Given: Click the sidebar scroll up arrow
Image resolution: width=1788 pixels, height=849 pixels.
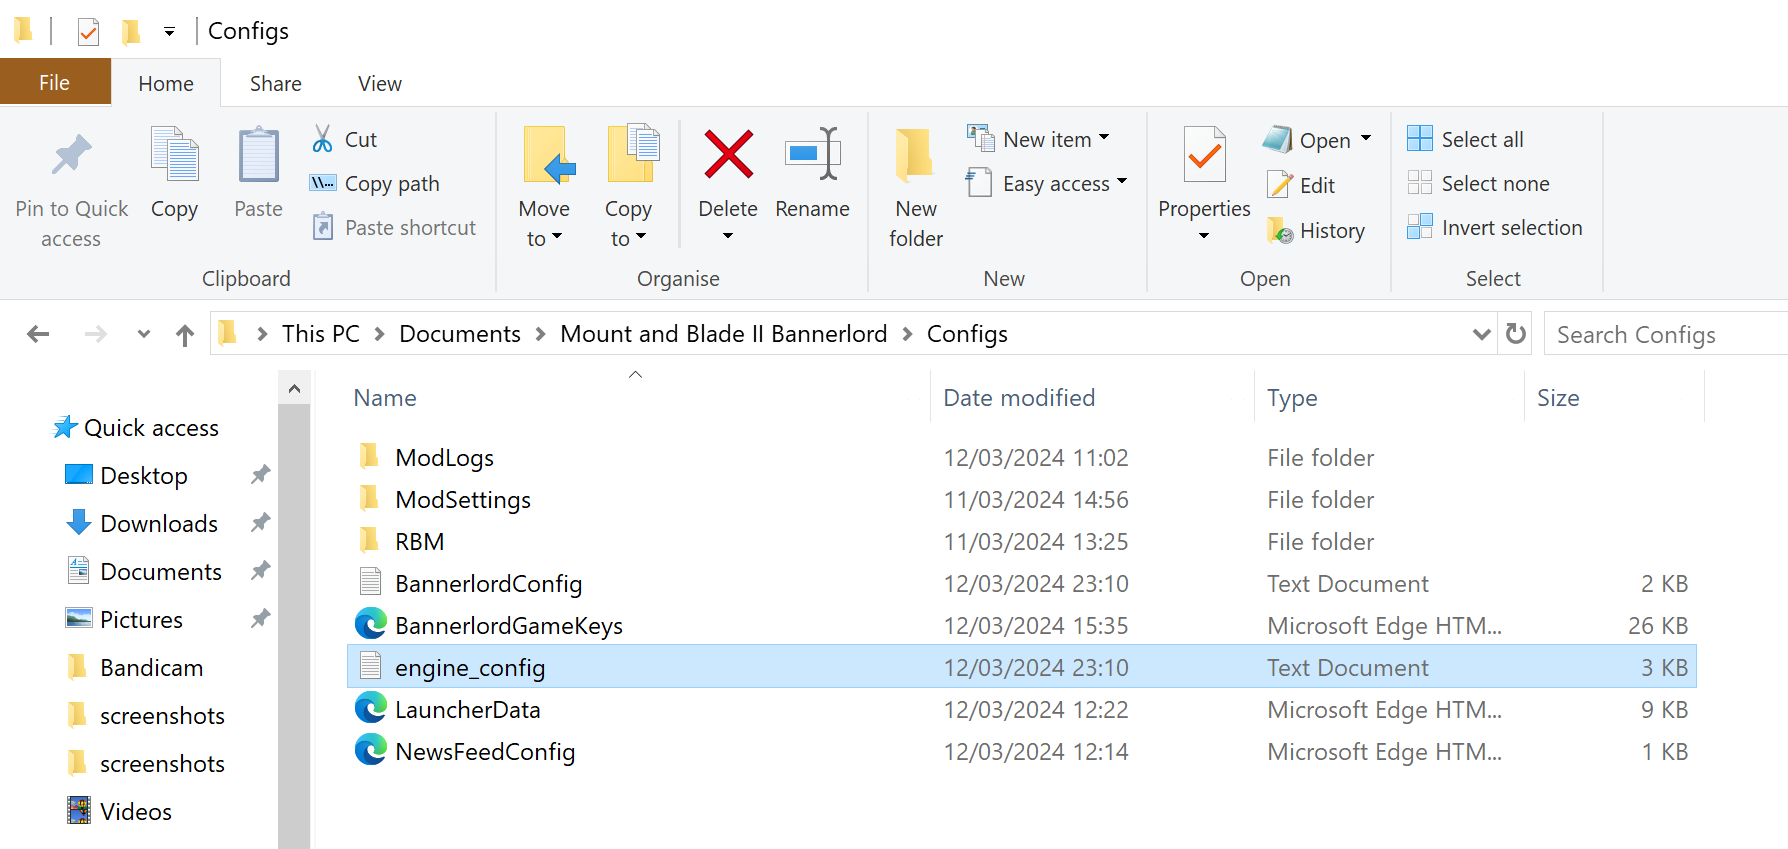Looking at the screenshot, I should (x=294, y=388).
